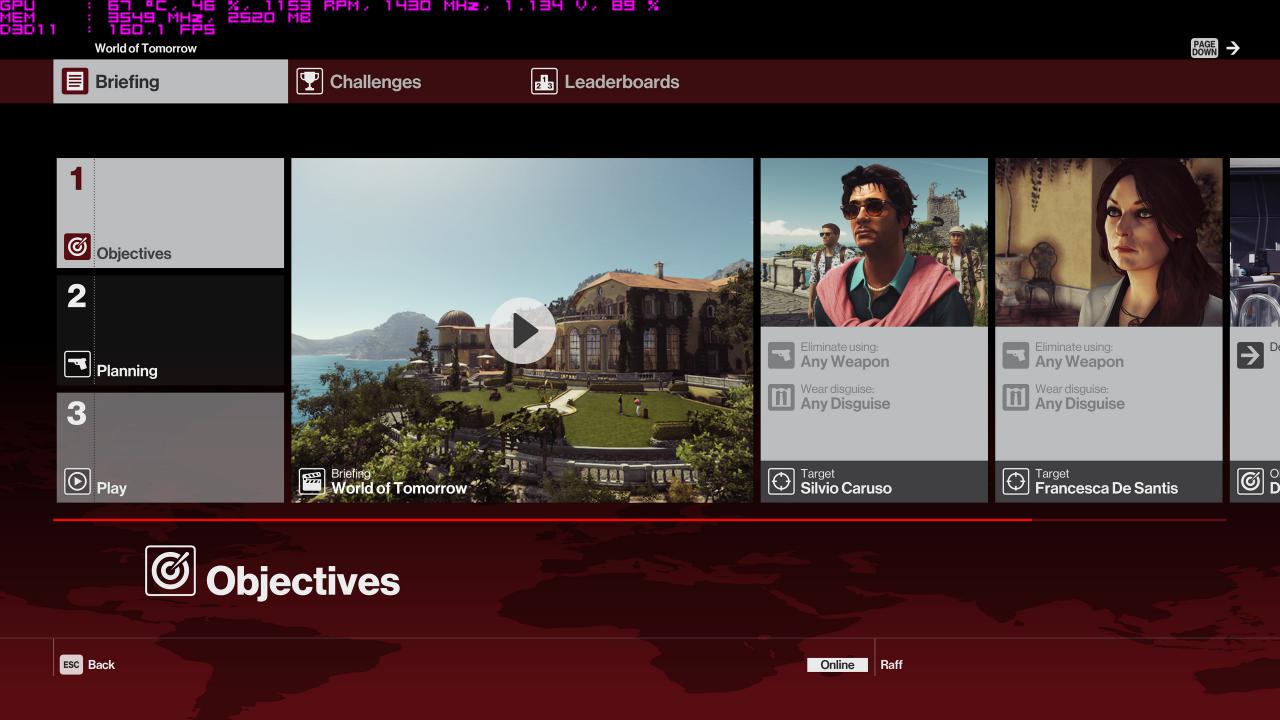The height and width of the screenshot is (720, 1280).
Task: Select step 3 Play
Action: [x=170, y=447]
